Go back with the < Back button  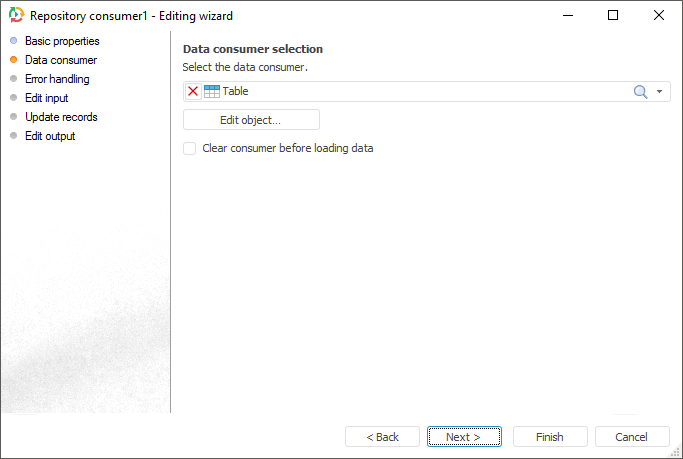(382, 437)
